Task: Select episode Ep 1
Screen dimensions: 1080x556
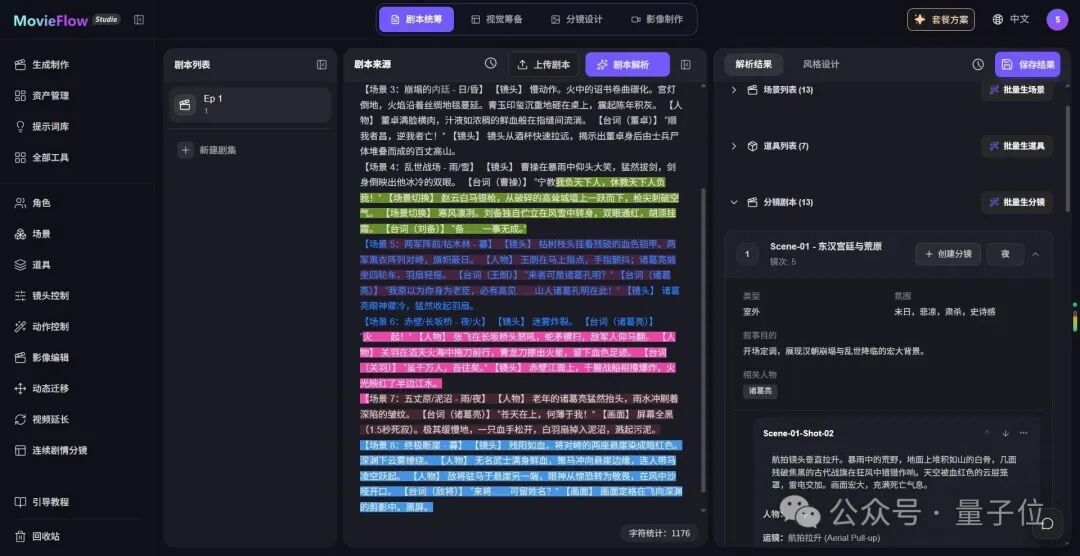Action: [250, 105]
